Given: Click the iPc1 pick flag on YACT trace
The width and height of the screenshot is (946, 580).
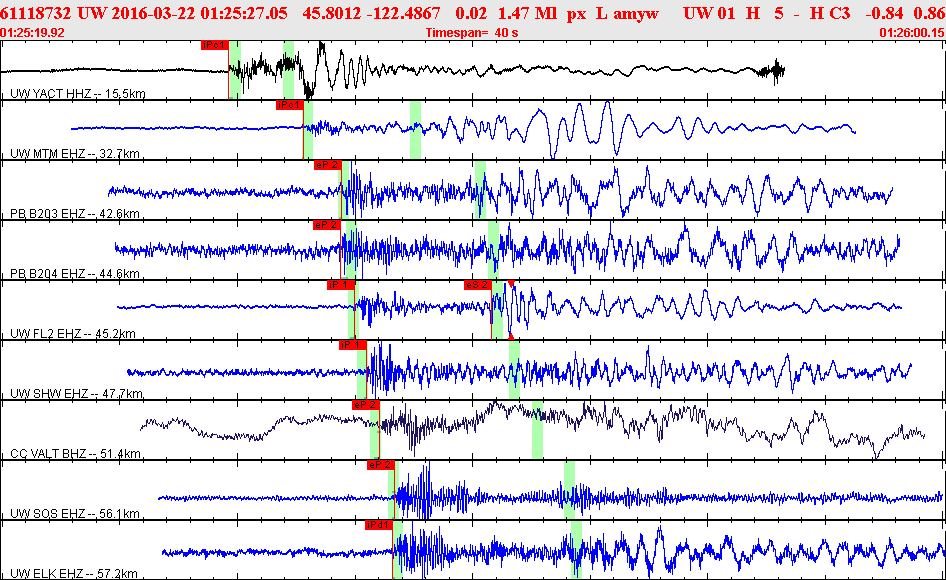Looking at the screenshot, I should coord(215,45).
